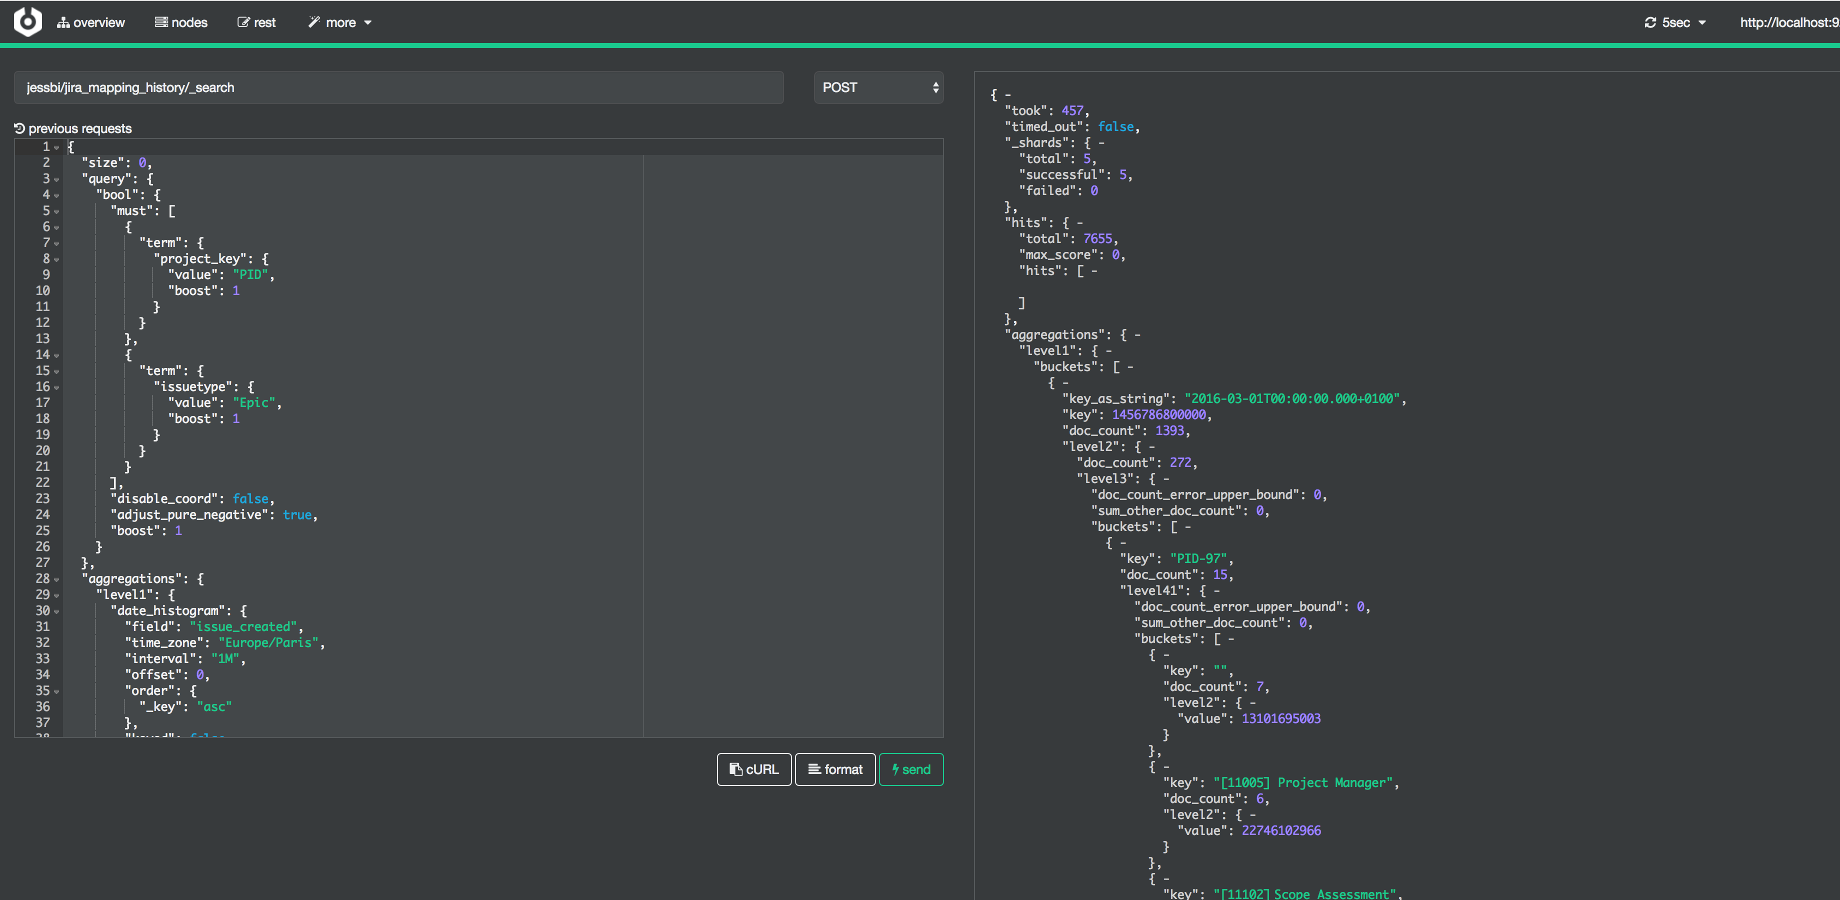Click doc_count 1393 in response
Viewport: 1840px width, 900px height.
coord(1170,431)
